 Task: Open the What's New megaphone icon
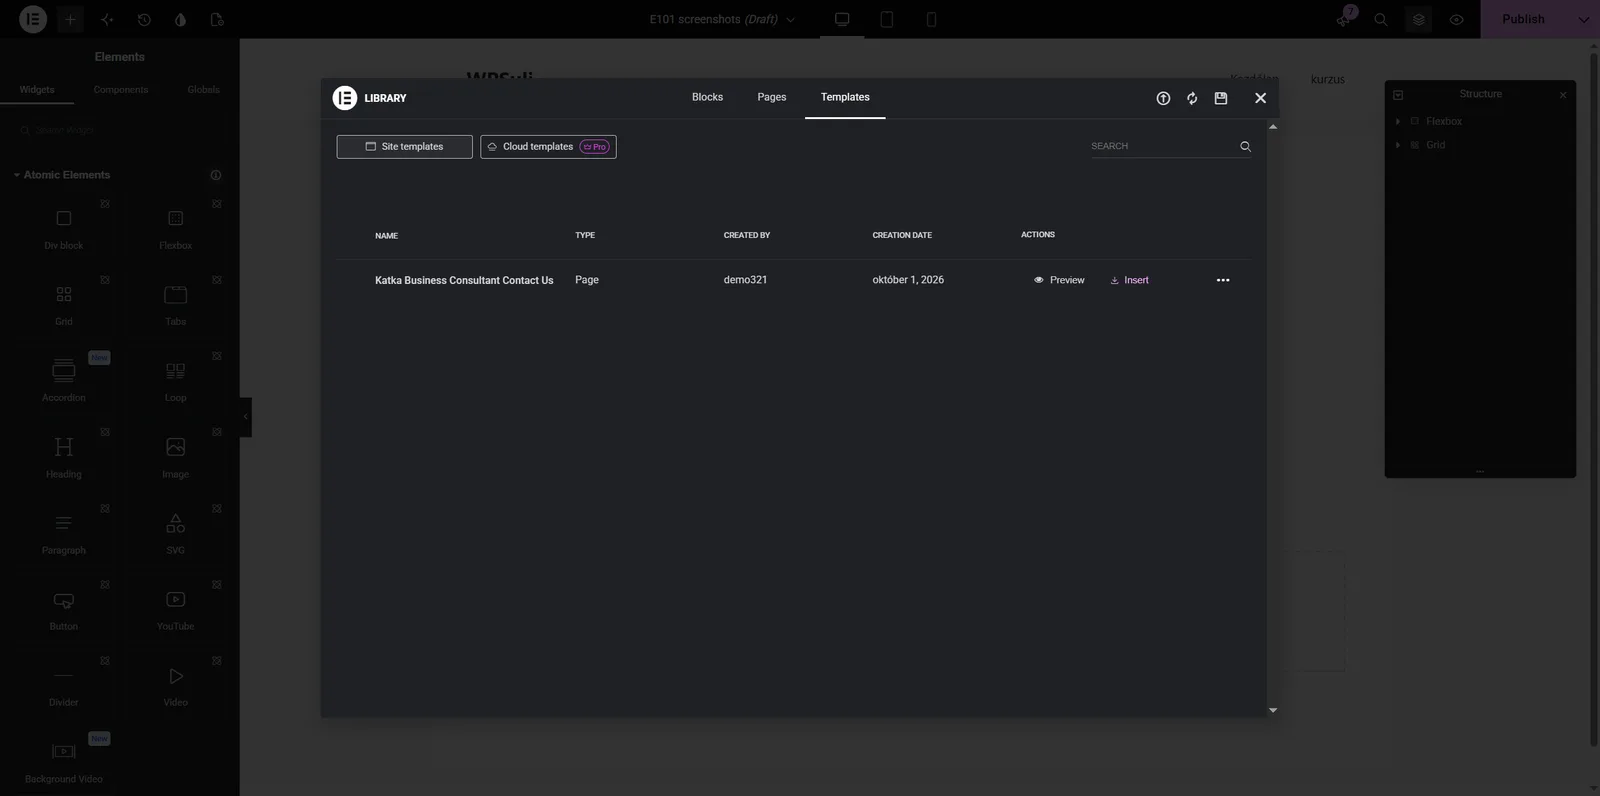(x=1344, y=19)
